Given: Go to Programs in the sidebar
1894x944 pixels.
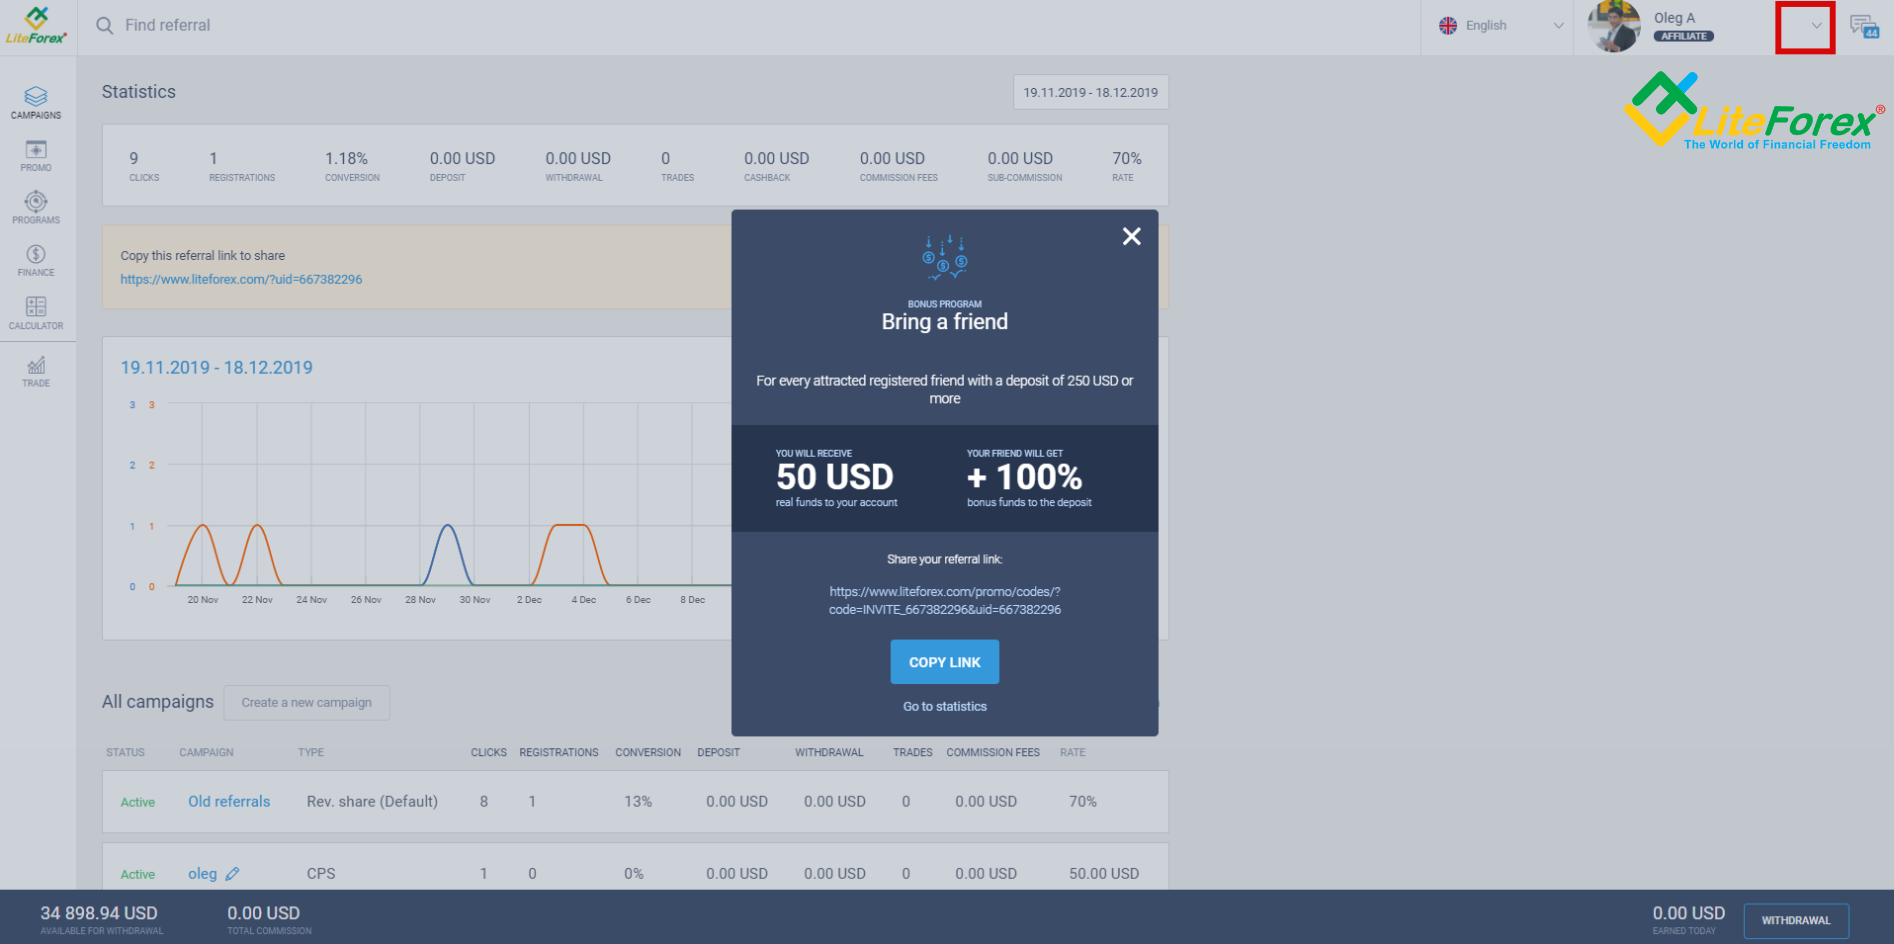Looking at the screenshot, I should (36, 207).
